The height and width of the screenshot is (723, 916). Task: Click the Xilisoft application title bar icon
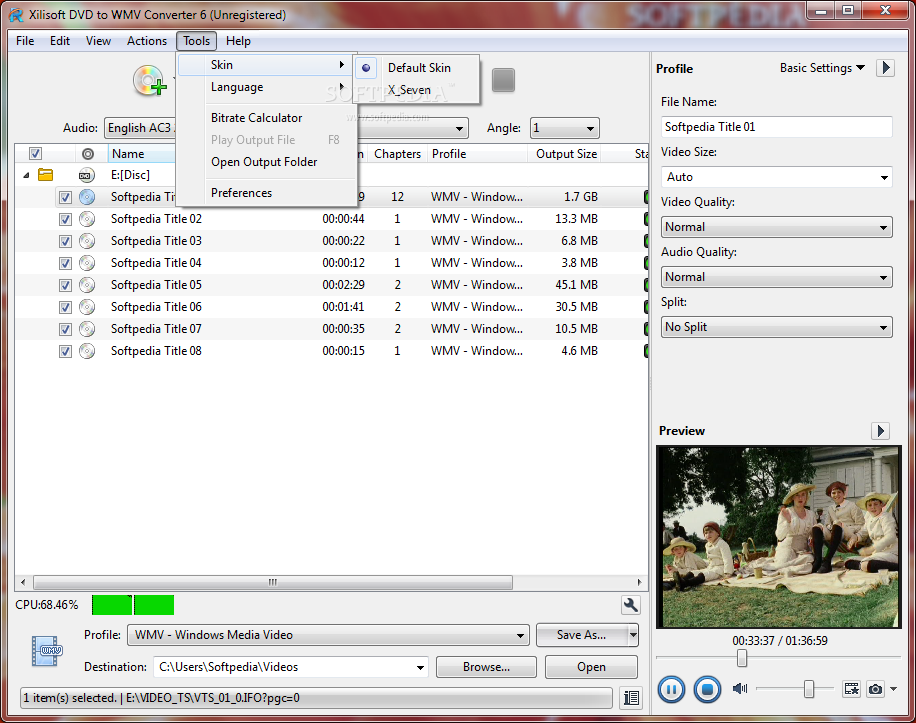[16, 15]
